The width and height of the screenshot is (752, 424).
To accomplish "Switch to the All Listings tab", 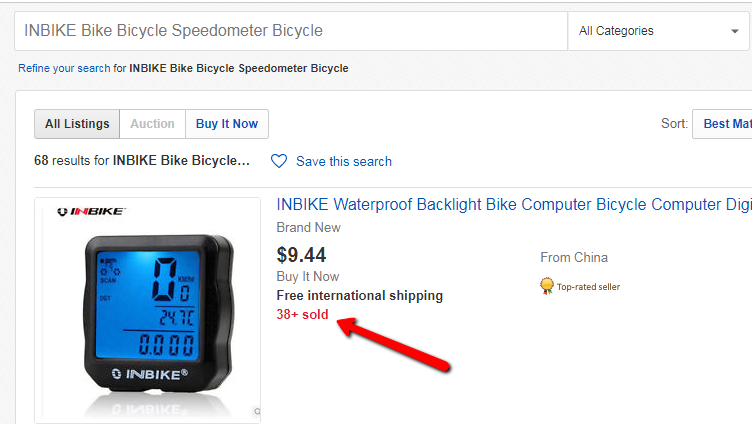I will tap(77, 124).
